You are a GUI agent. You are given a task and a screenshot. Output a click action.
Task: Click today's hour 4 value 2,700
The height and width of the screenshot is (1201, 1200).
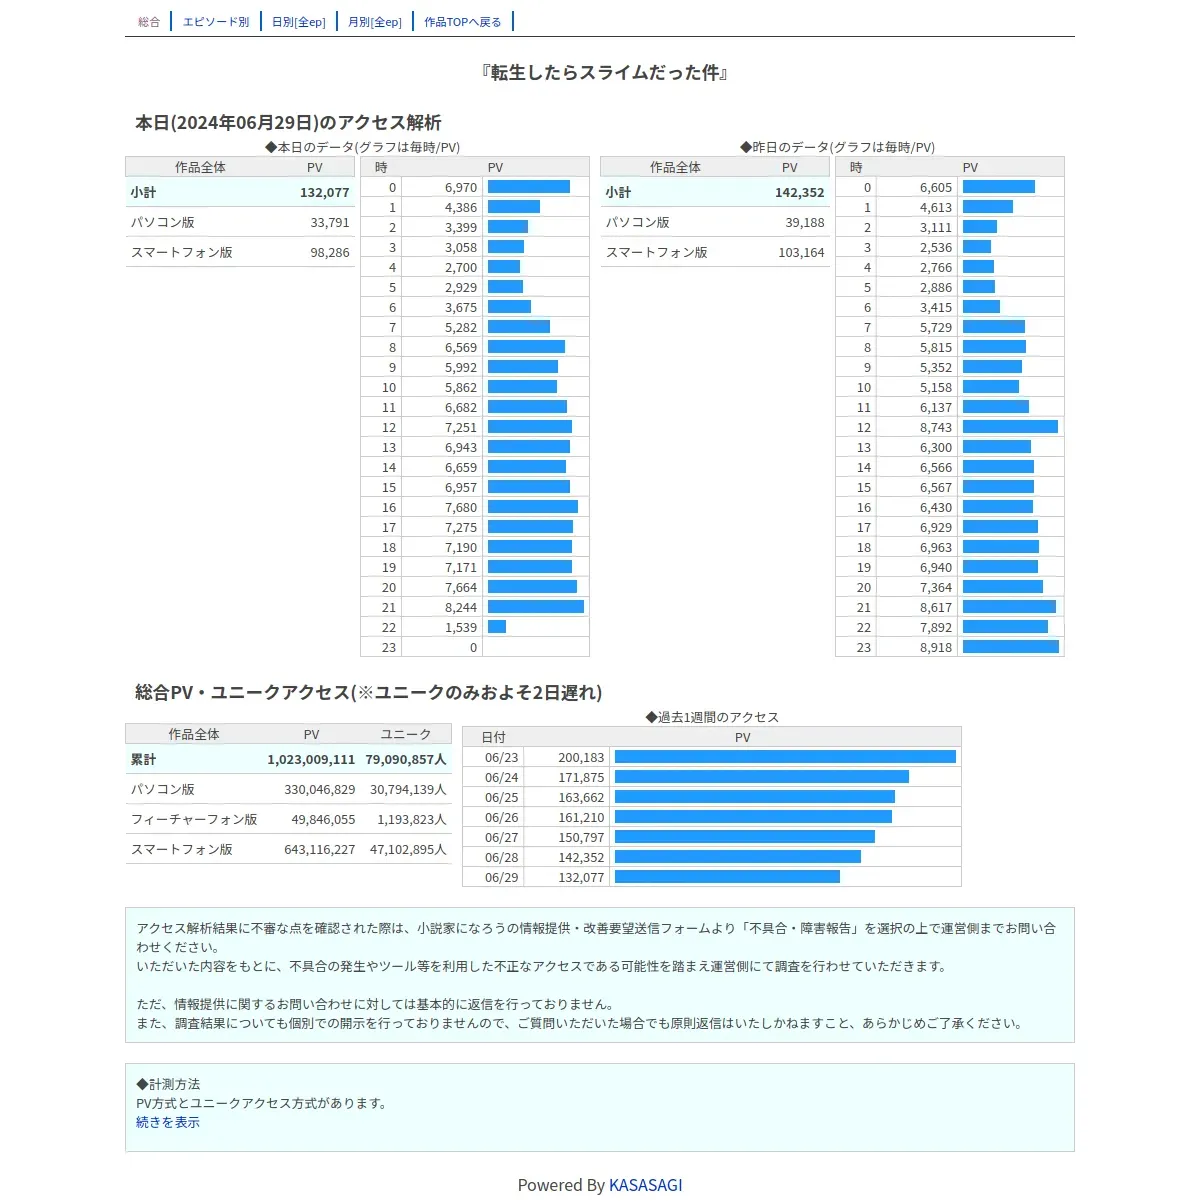click(x=461, y=267)
